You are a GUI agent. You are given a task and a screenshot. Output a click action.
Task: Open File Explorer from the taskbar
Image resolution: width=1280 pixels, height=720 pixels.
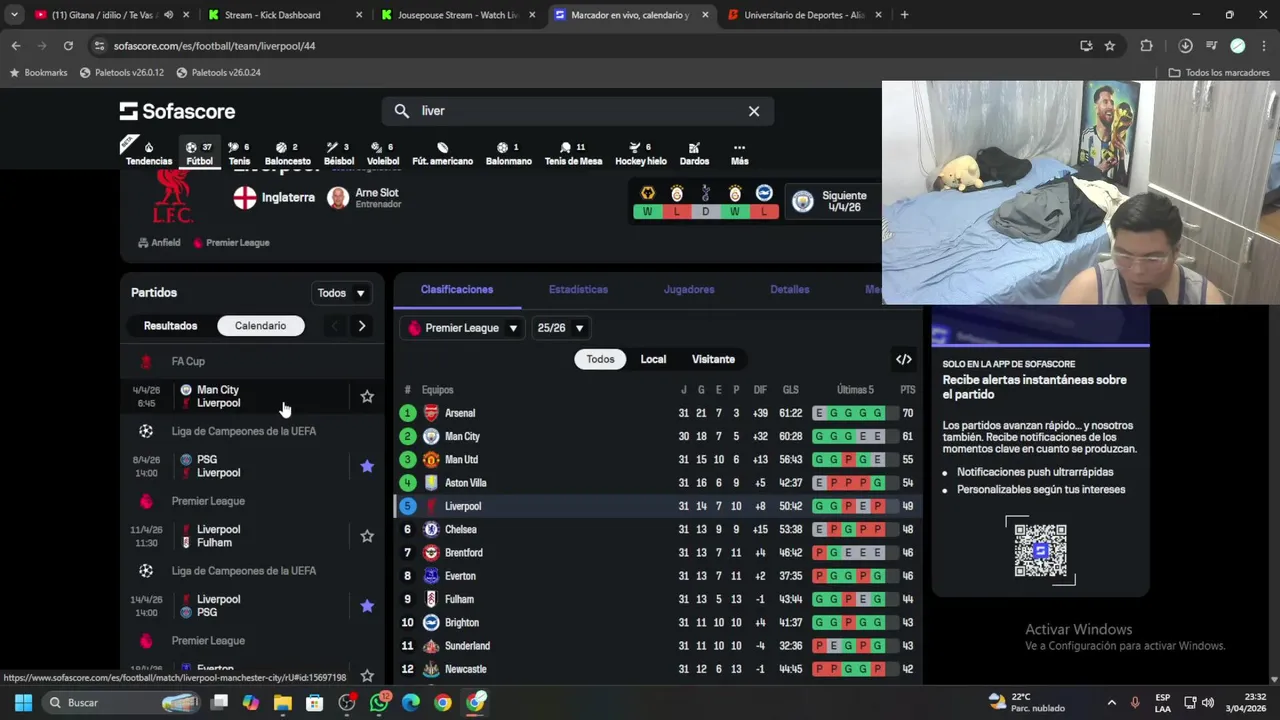283,702
